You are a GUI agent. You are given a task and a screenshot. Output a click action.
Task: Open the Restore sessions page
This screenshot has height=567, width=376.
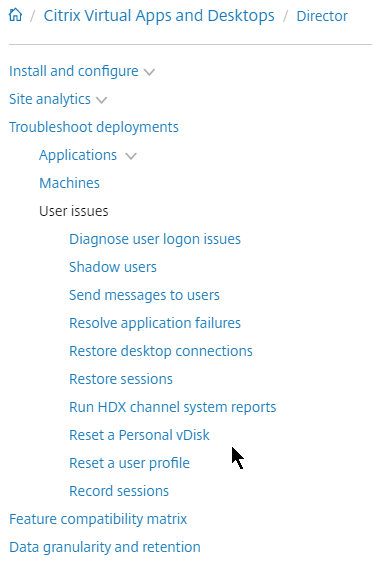pos(121,379)
